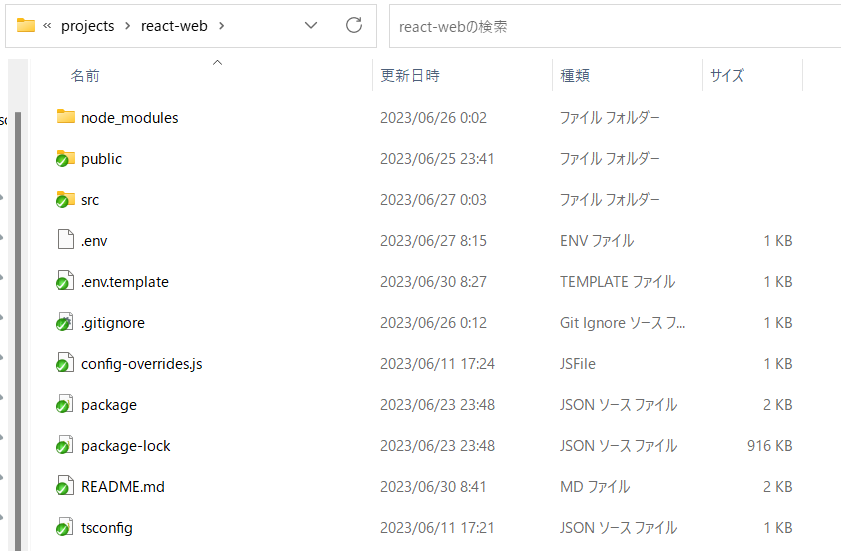The width and height of the screenshot is (841, 551).
Task: Open the address bar history dropdown
Action: click(311, 25)
